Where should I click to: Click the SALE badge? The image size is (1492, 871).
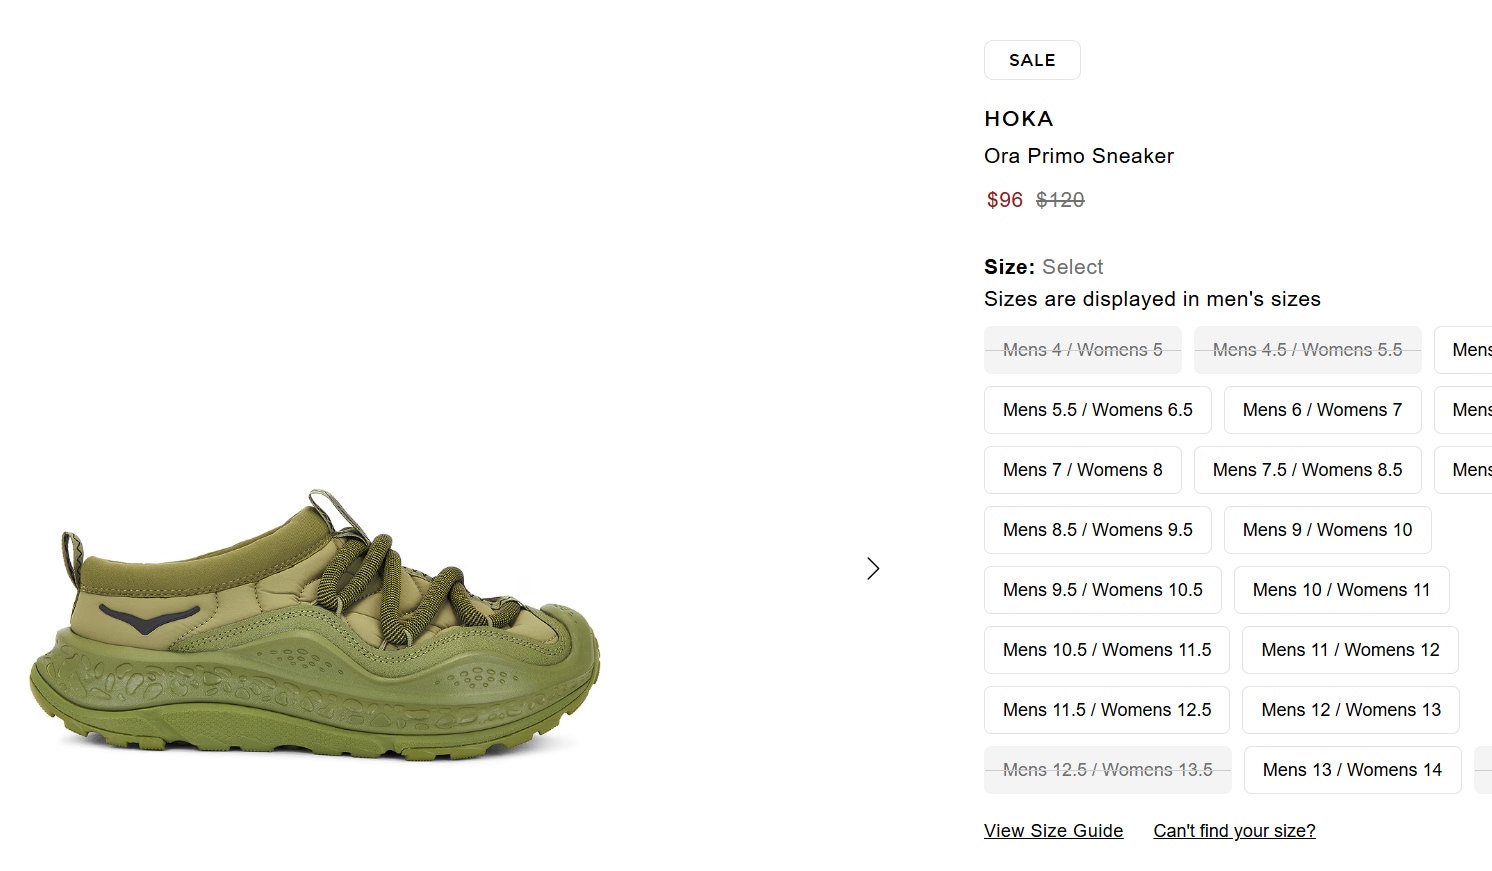(1032, 60)
